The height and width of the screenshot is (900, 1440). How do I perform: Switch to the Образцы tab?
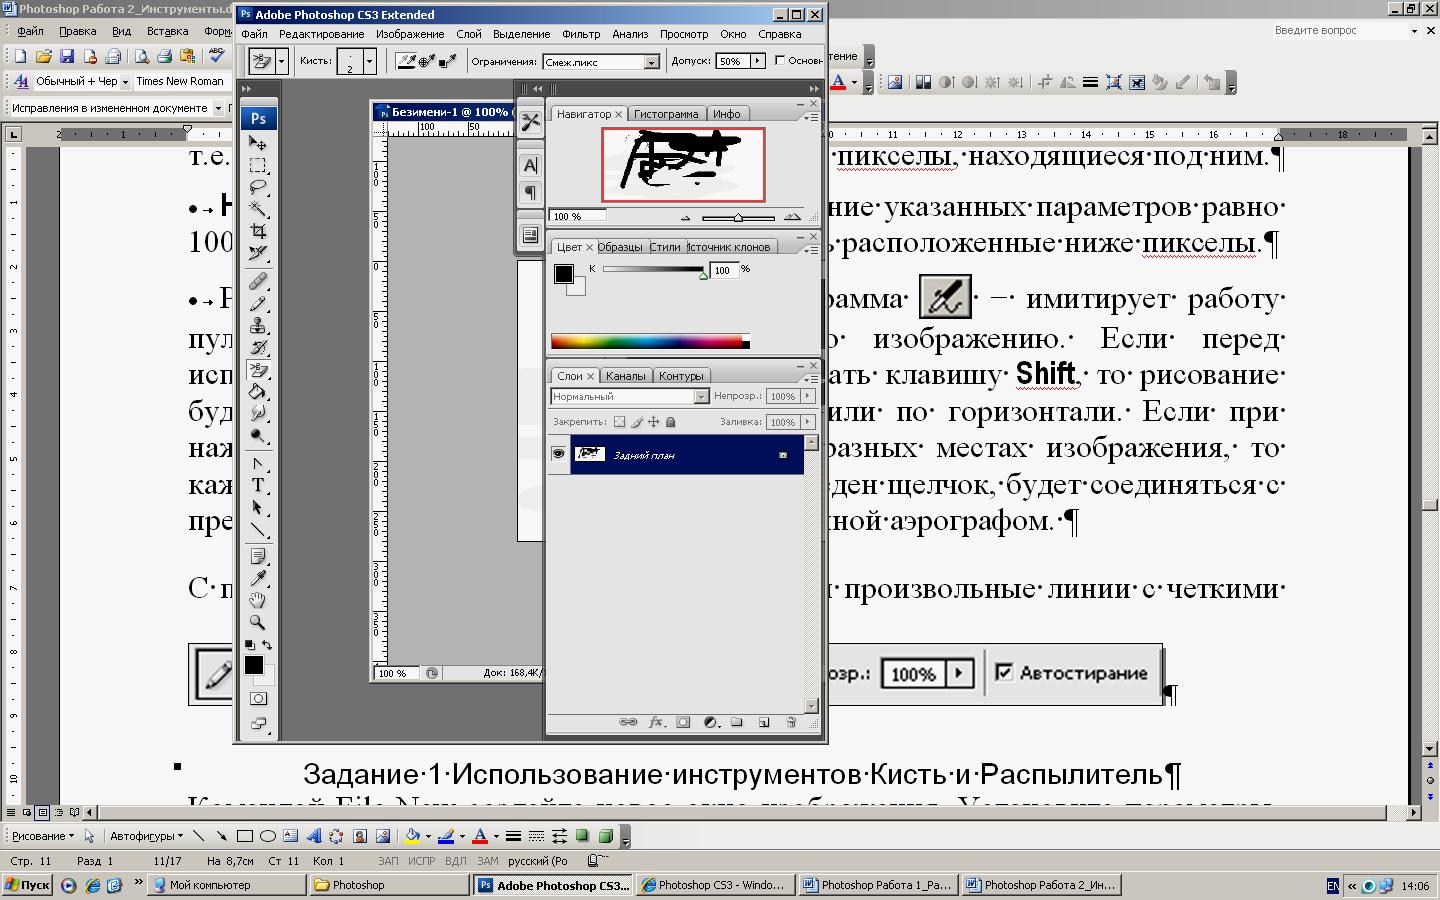click(x=620, y=247)
